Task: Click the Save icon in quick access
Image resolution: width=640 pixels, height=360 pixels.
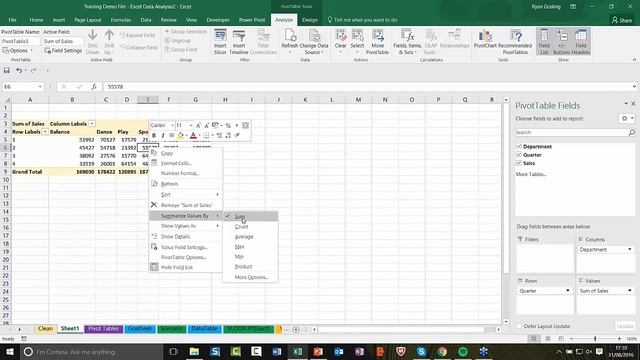Action: tap(7, 70)
